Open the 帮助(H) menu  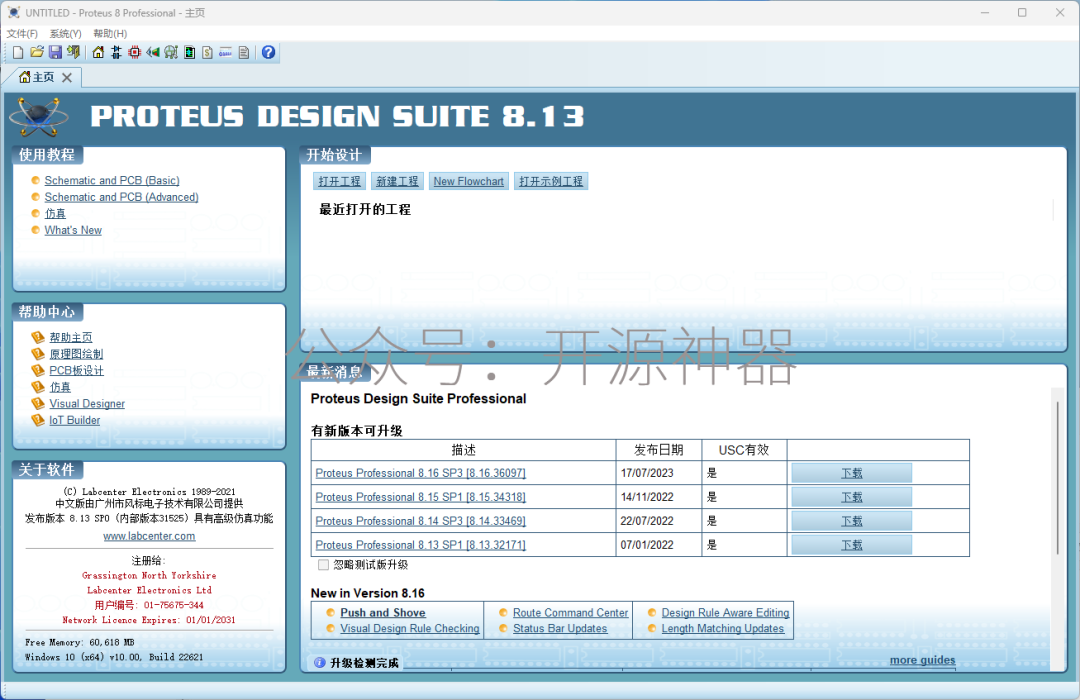coord(110,33)
